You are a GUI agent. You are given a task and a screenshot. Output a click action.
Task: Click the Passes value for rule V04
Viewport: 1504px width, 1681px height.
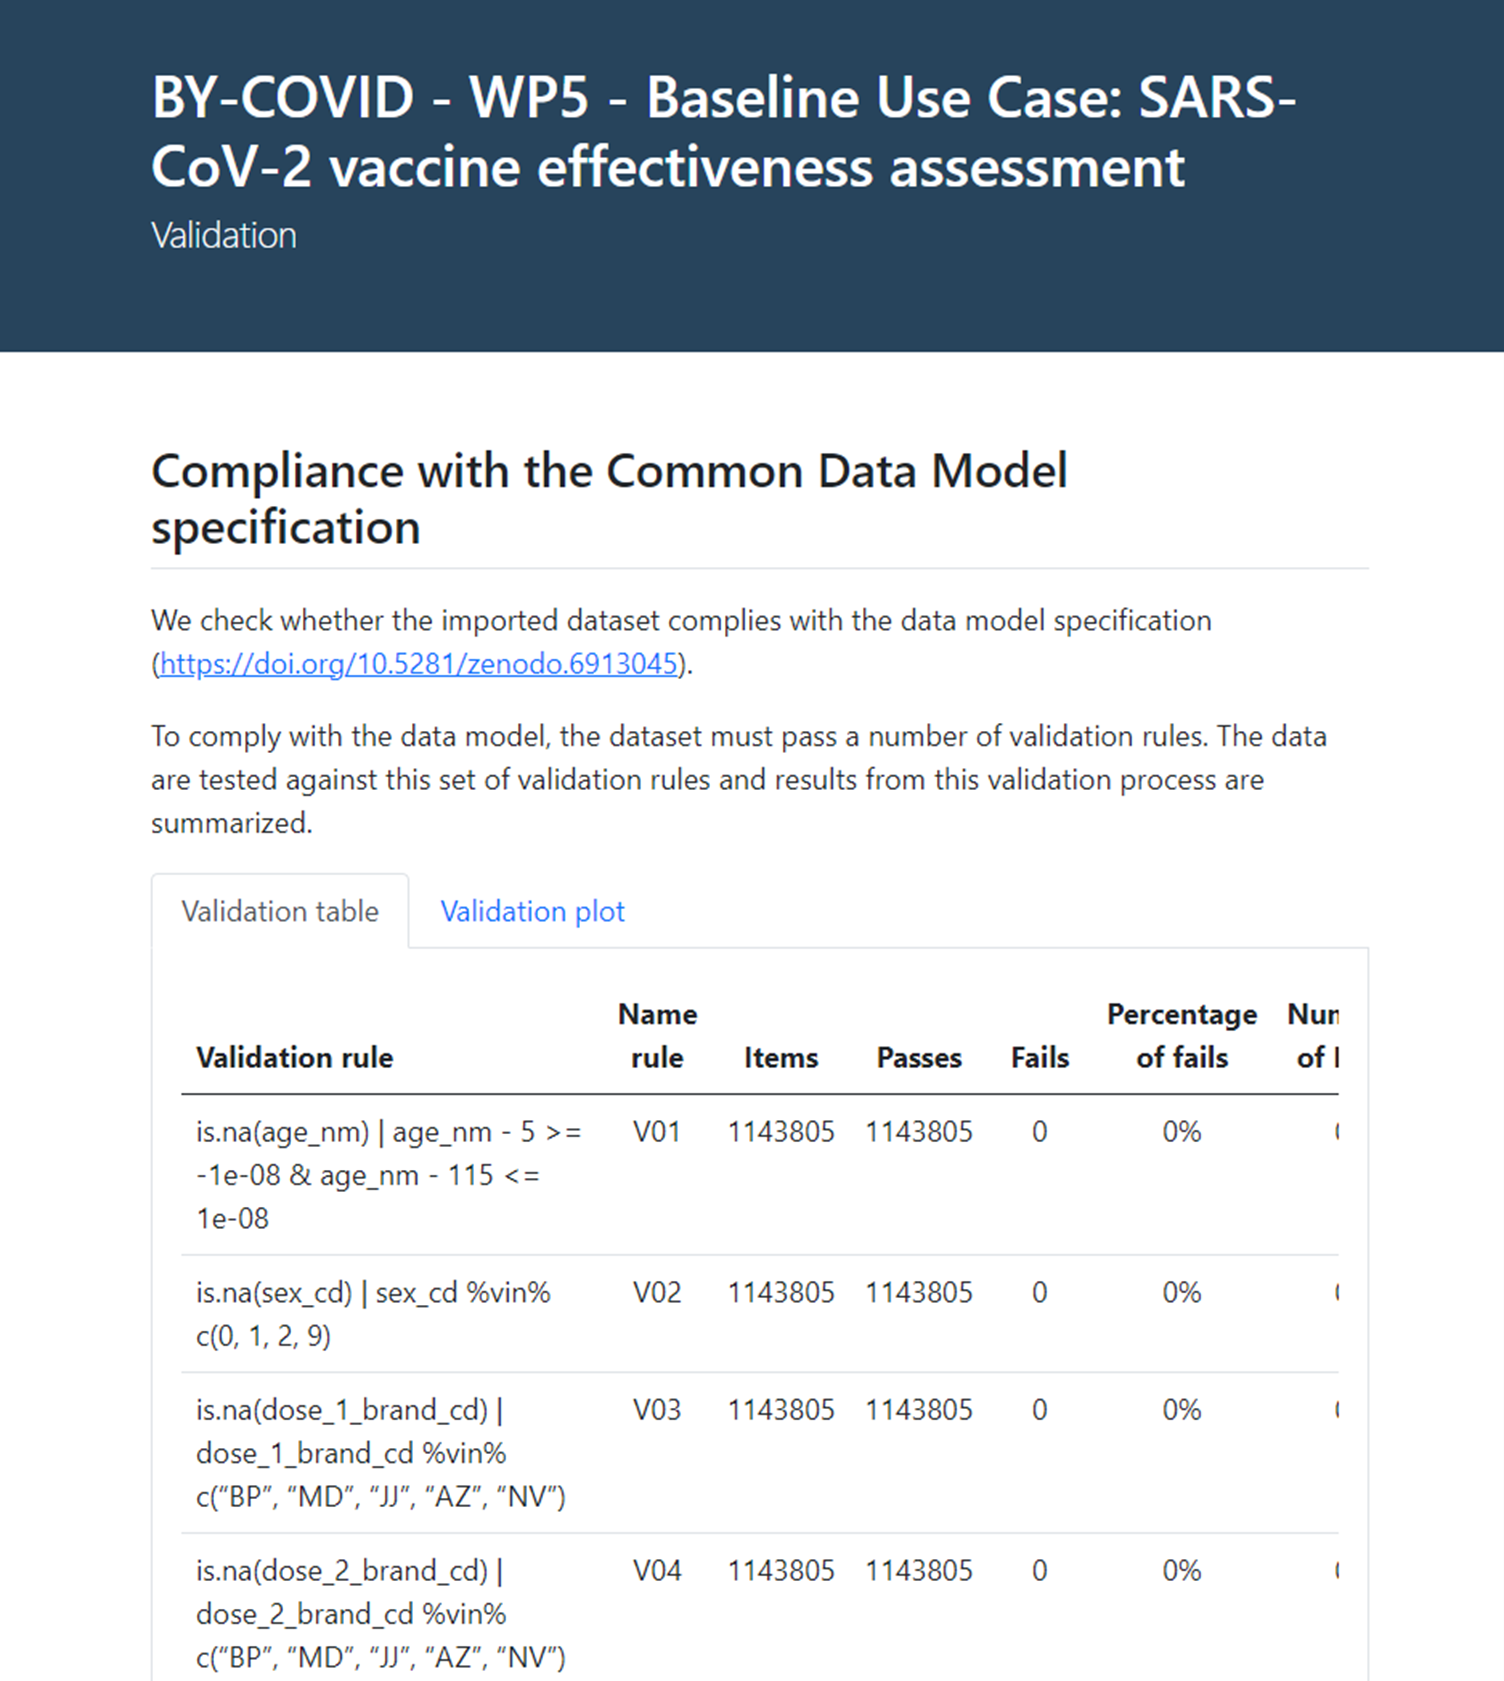click(919, 1570)
